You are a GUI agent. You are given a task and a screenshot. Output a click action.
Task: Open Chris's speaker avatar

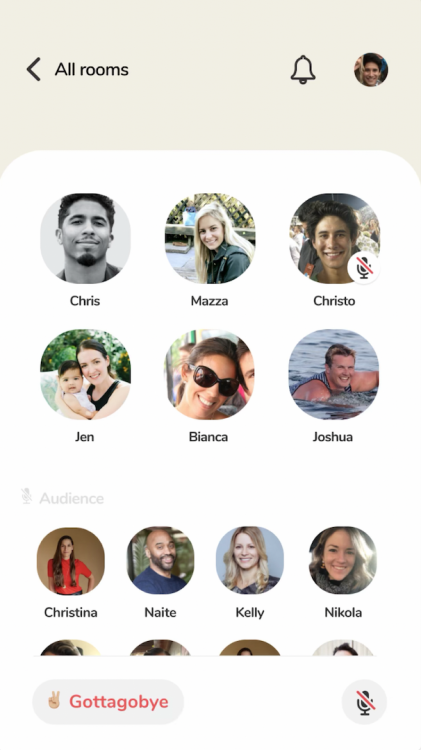point(85,238)
